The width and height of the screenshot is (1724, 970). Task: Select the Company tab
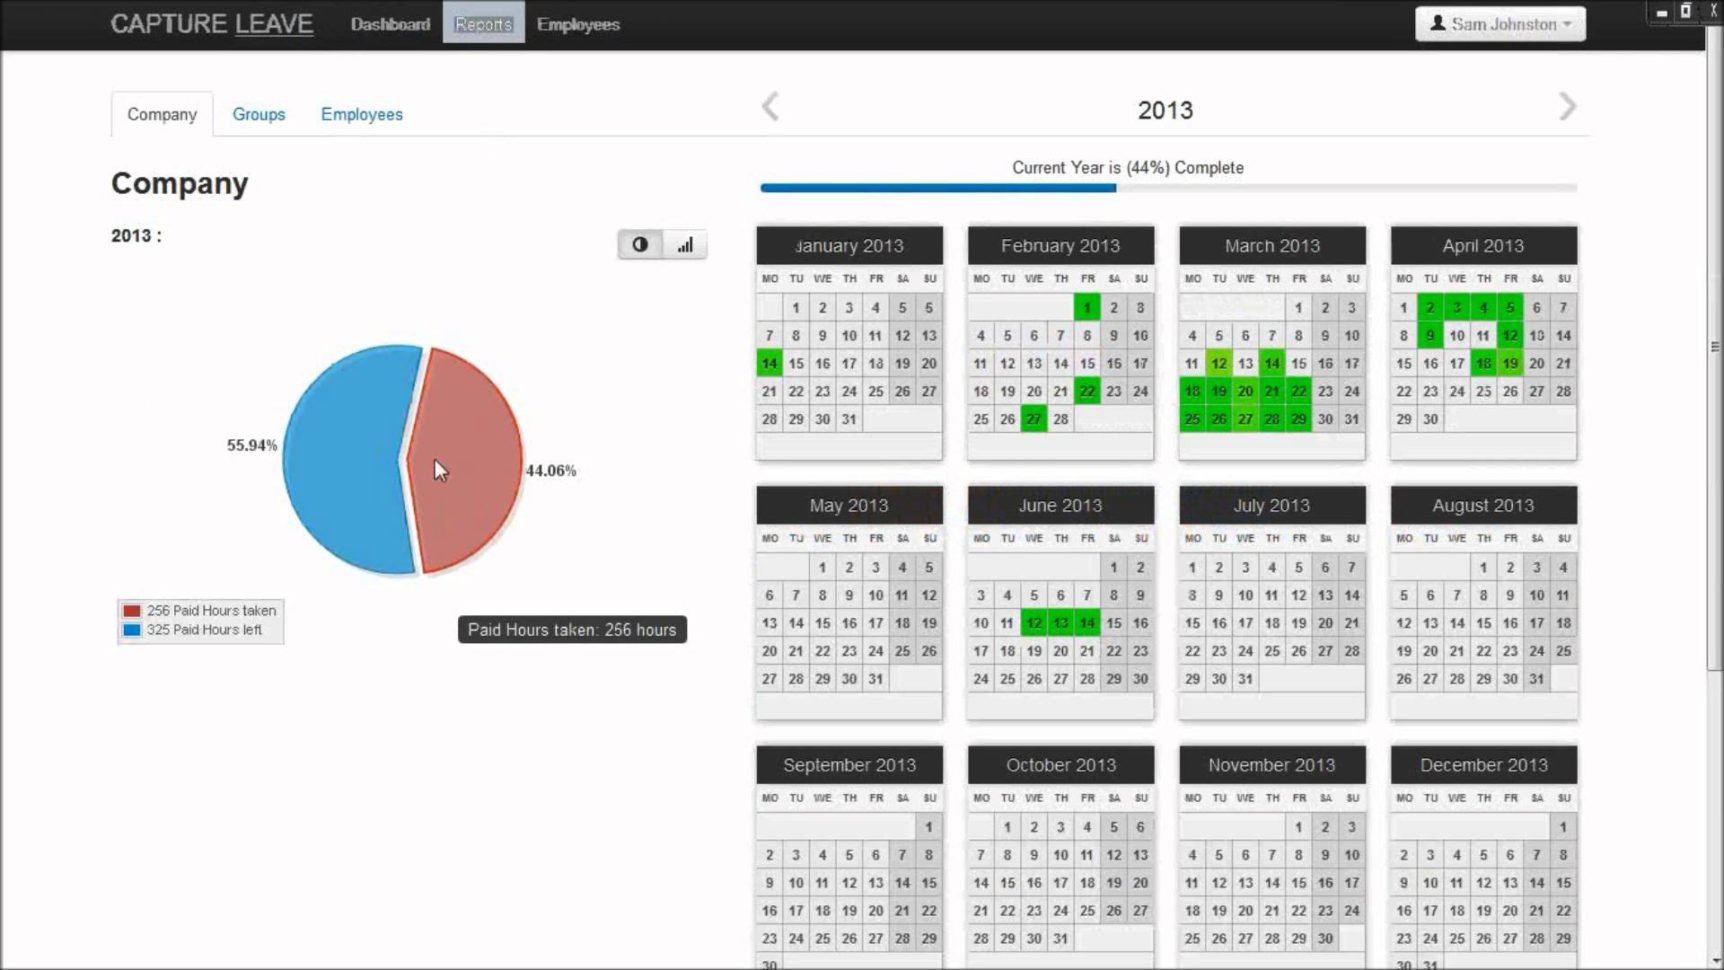[x=162, y=114]
